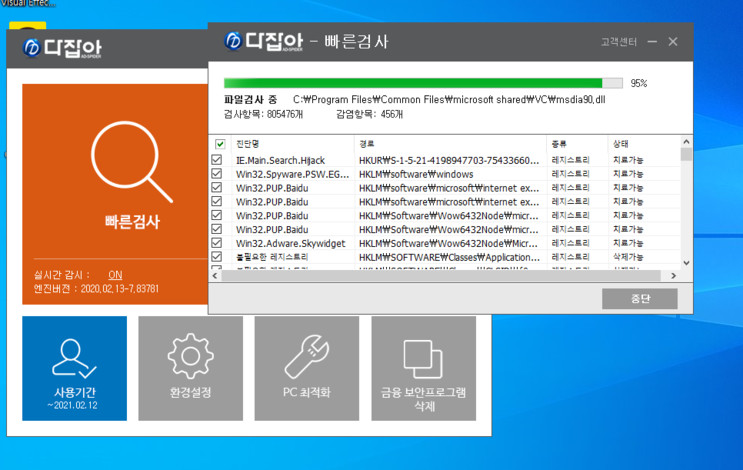Click the 빠른검사 label on orange tile

(x=132, y=222)
